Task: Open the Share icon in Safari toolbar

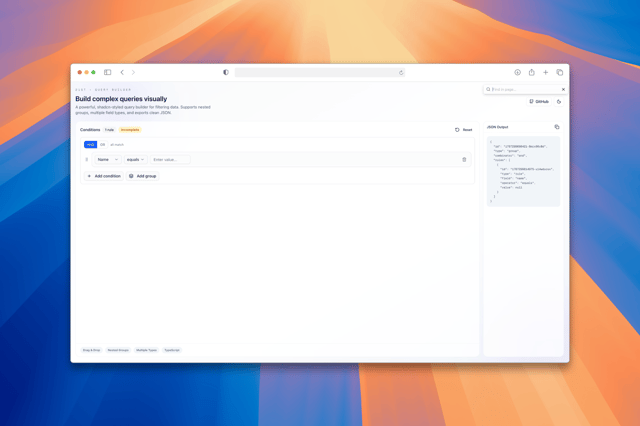Action: [531, 72]
